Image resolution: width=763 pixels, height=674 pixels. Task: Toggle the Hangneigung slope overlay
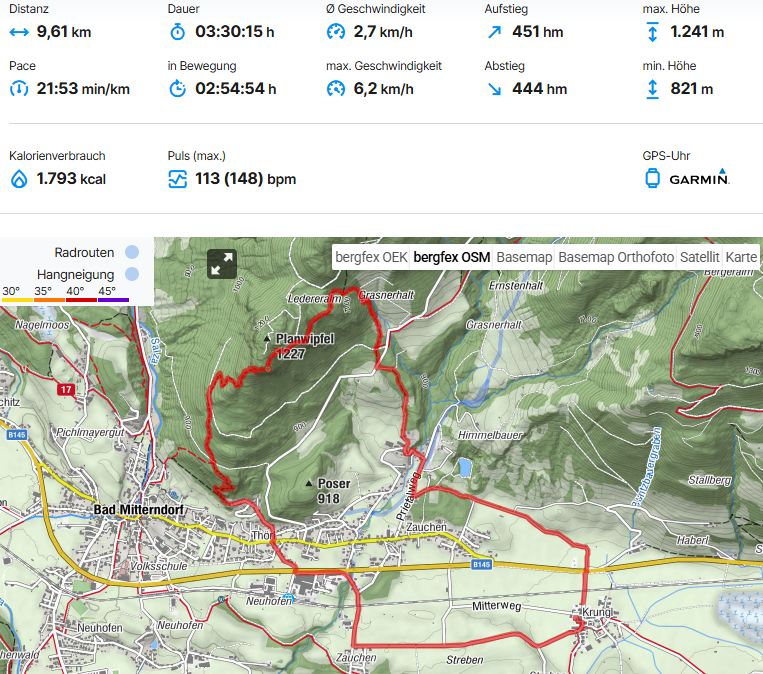pos(132,274)
